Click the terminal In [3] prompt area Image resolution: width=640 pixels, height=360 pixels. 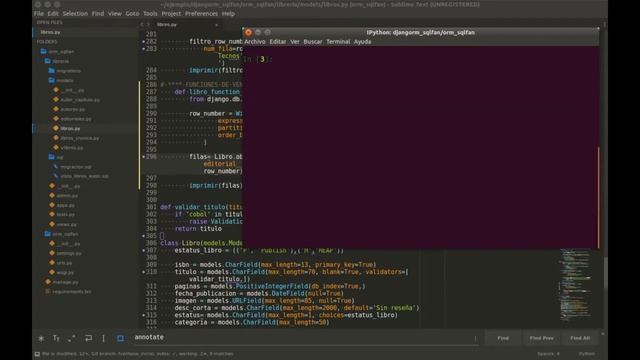(258, 59)
